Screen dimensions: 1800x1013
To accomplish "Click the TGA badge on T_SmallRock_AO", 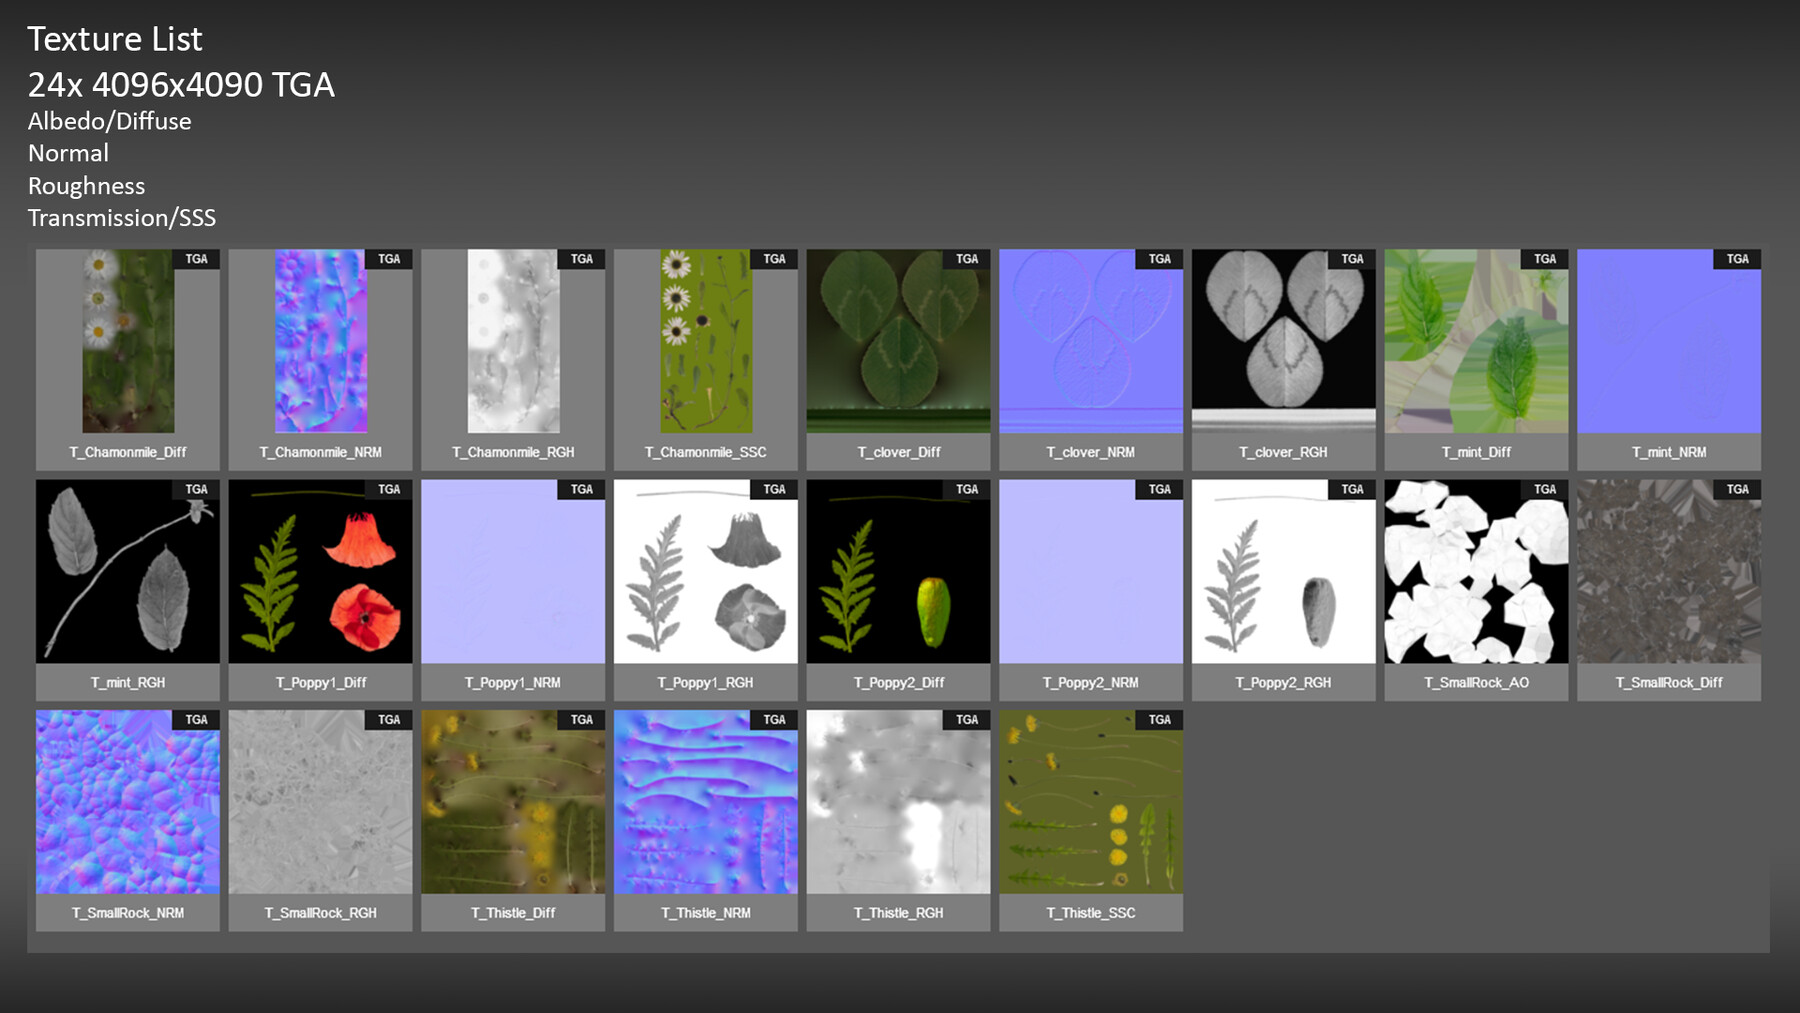I will click(1544, 489).
